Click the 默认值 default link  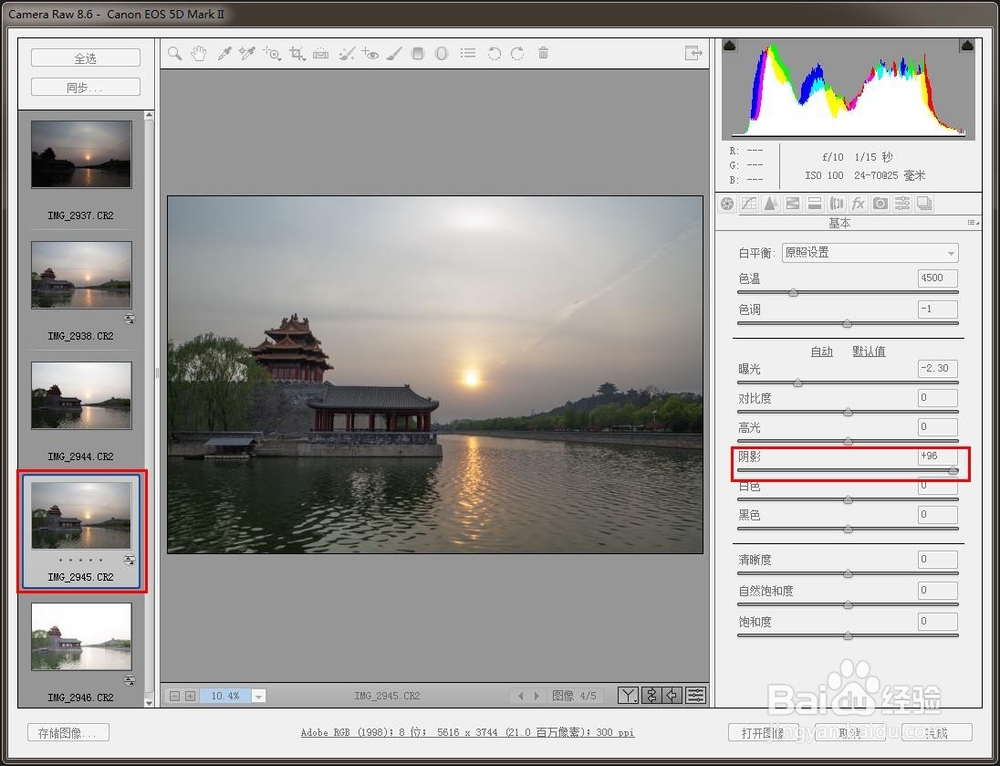point(869,351)
